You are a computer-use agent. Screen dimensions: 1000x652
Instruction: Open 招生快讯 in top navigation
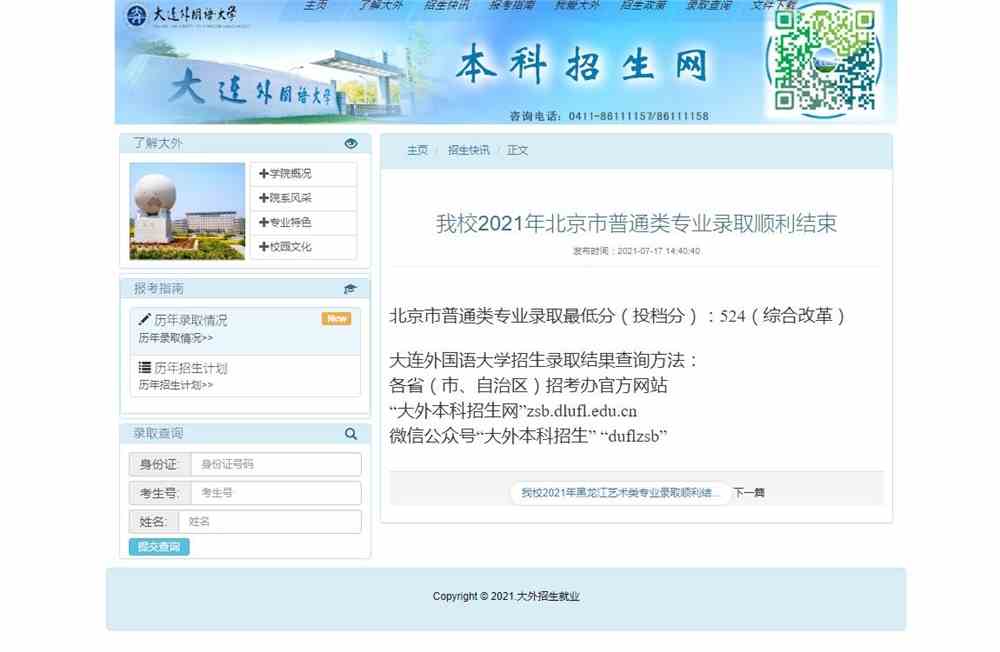coord(446,5)
